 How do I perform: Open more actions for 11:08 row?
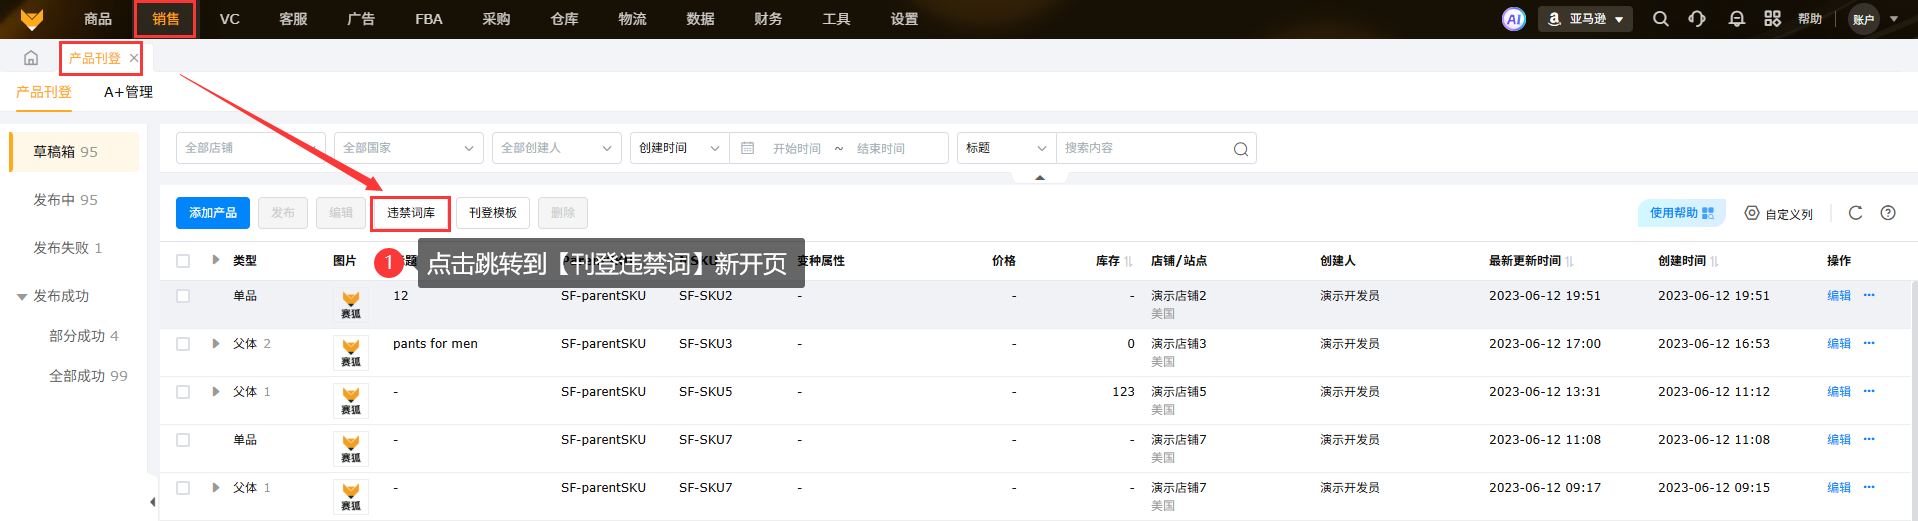(x=1869, y=439)
